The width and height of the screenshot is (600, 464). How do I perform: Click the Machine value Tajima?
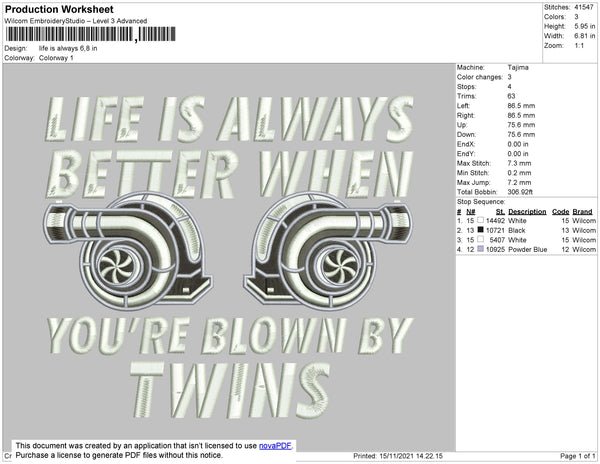(518, 67)
